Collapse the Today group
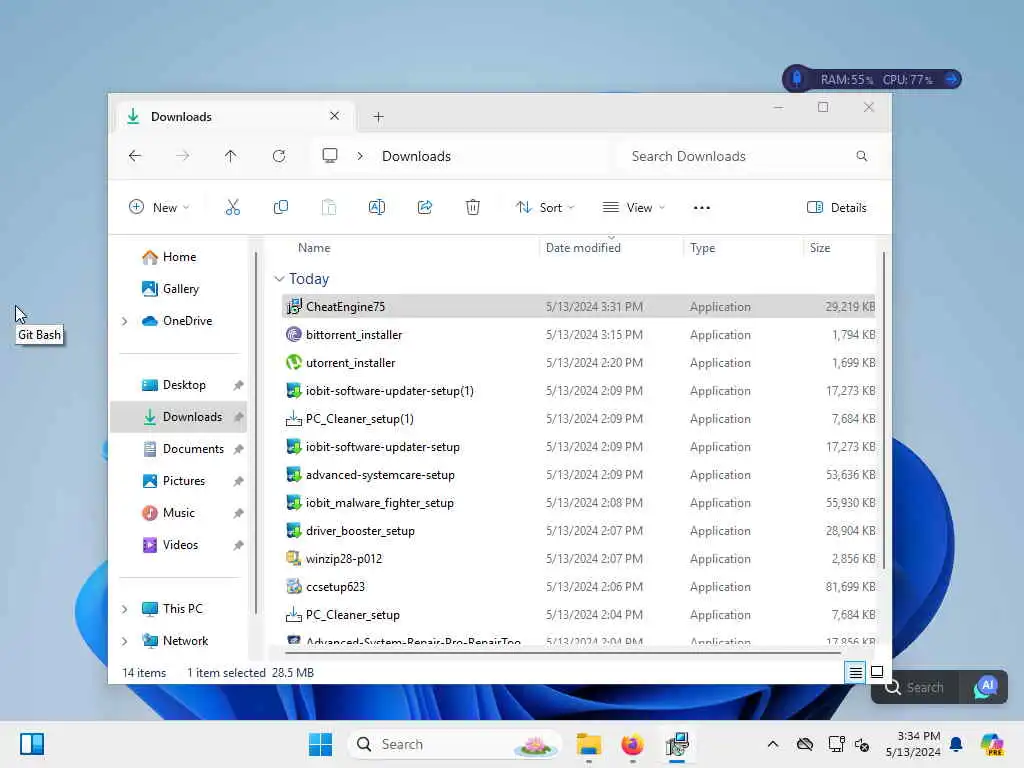 [x=279, y=279]
